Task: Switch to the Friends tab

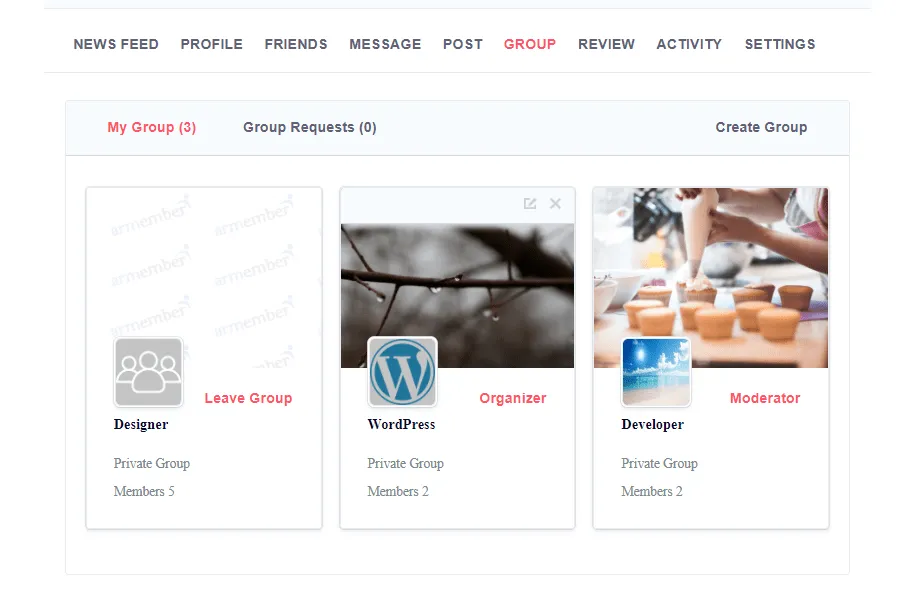Action: [x=296, y=44]
